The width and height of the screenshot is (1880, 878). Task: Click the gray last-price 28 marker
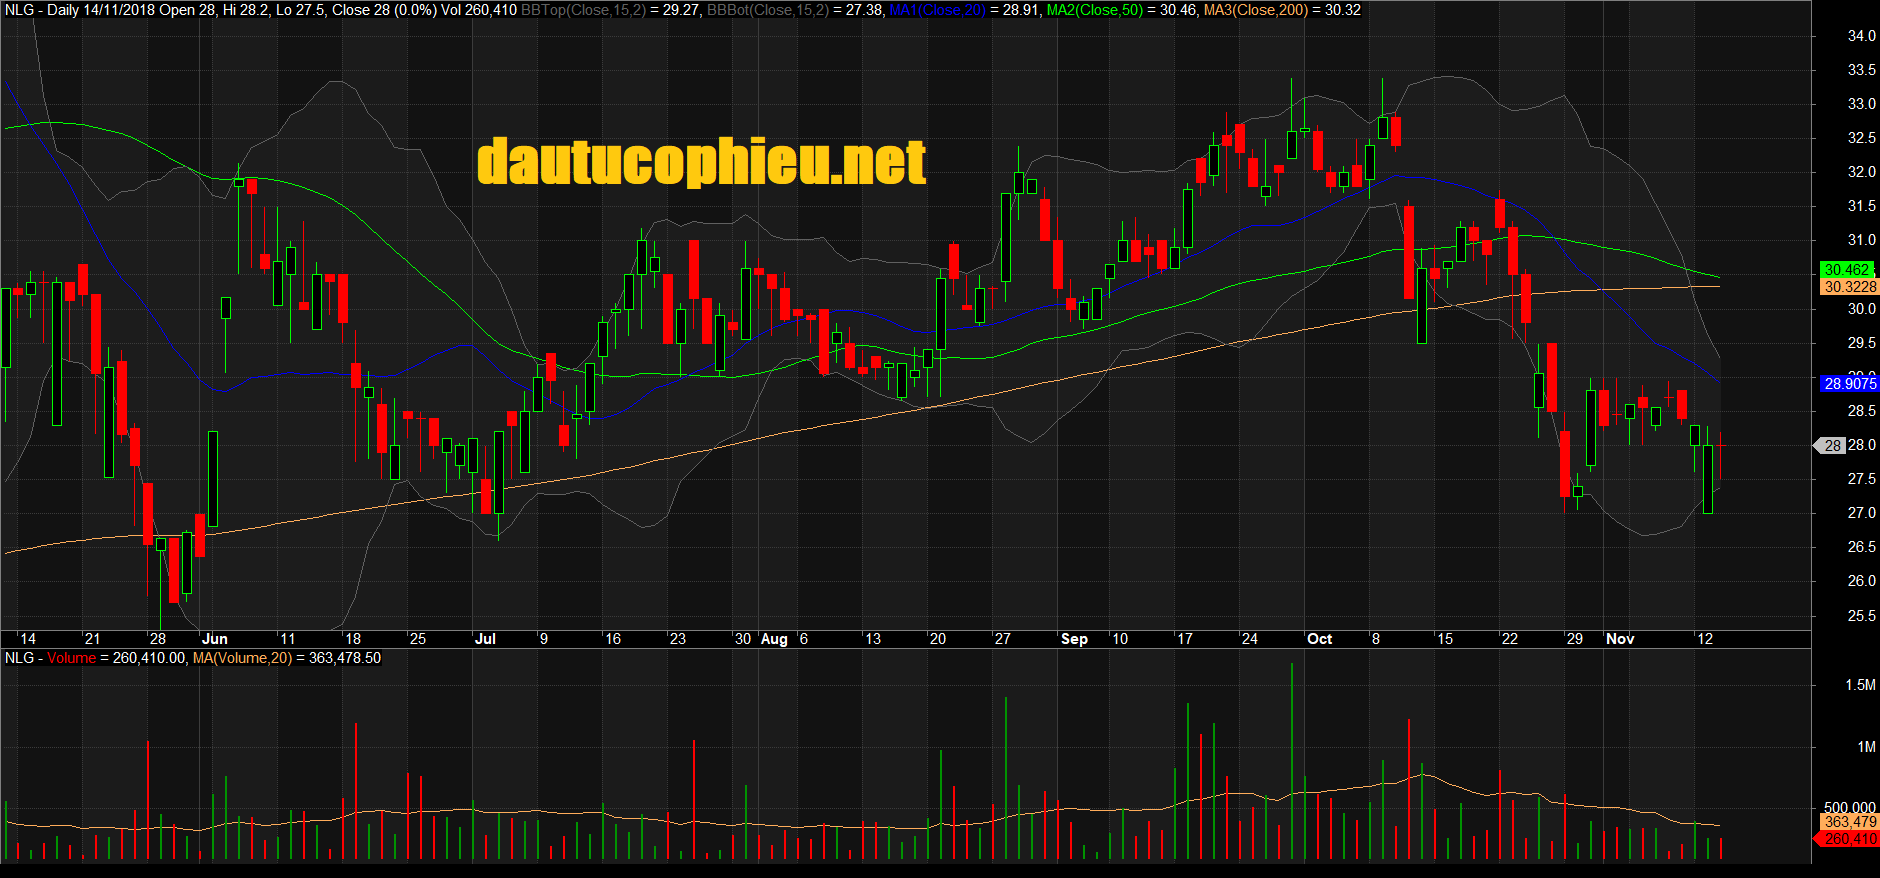[x=1832, y=446]
